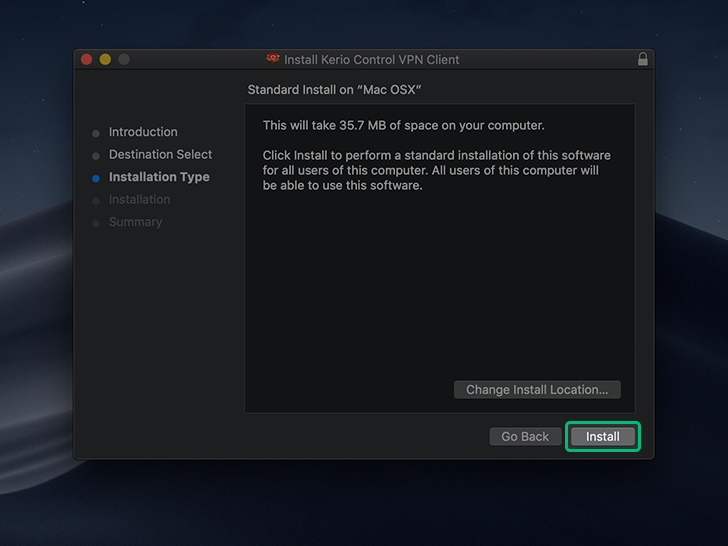Click the Install button
The height and width of the screenshot is (546, 728).
coord(603,436)
